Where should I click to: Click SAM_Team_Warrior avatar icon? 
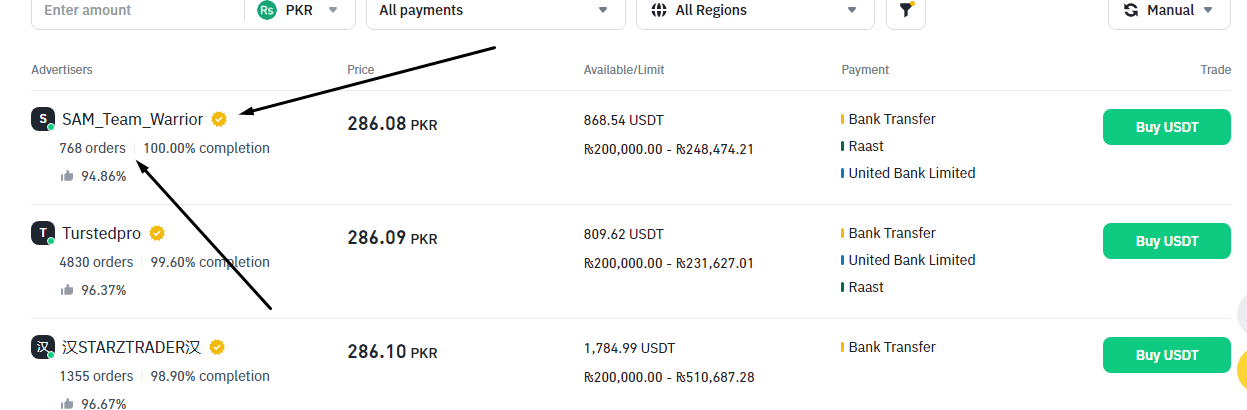tap(42, 119)
